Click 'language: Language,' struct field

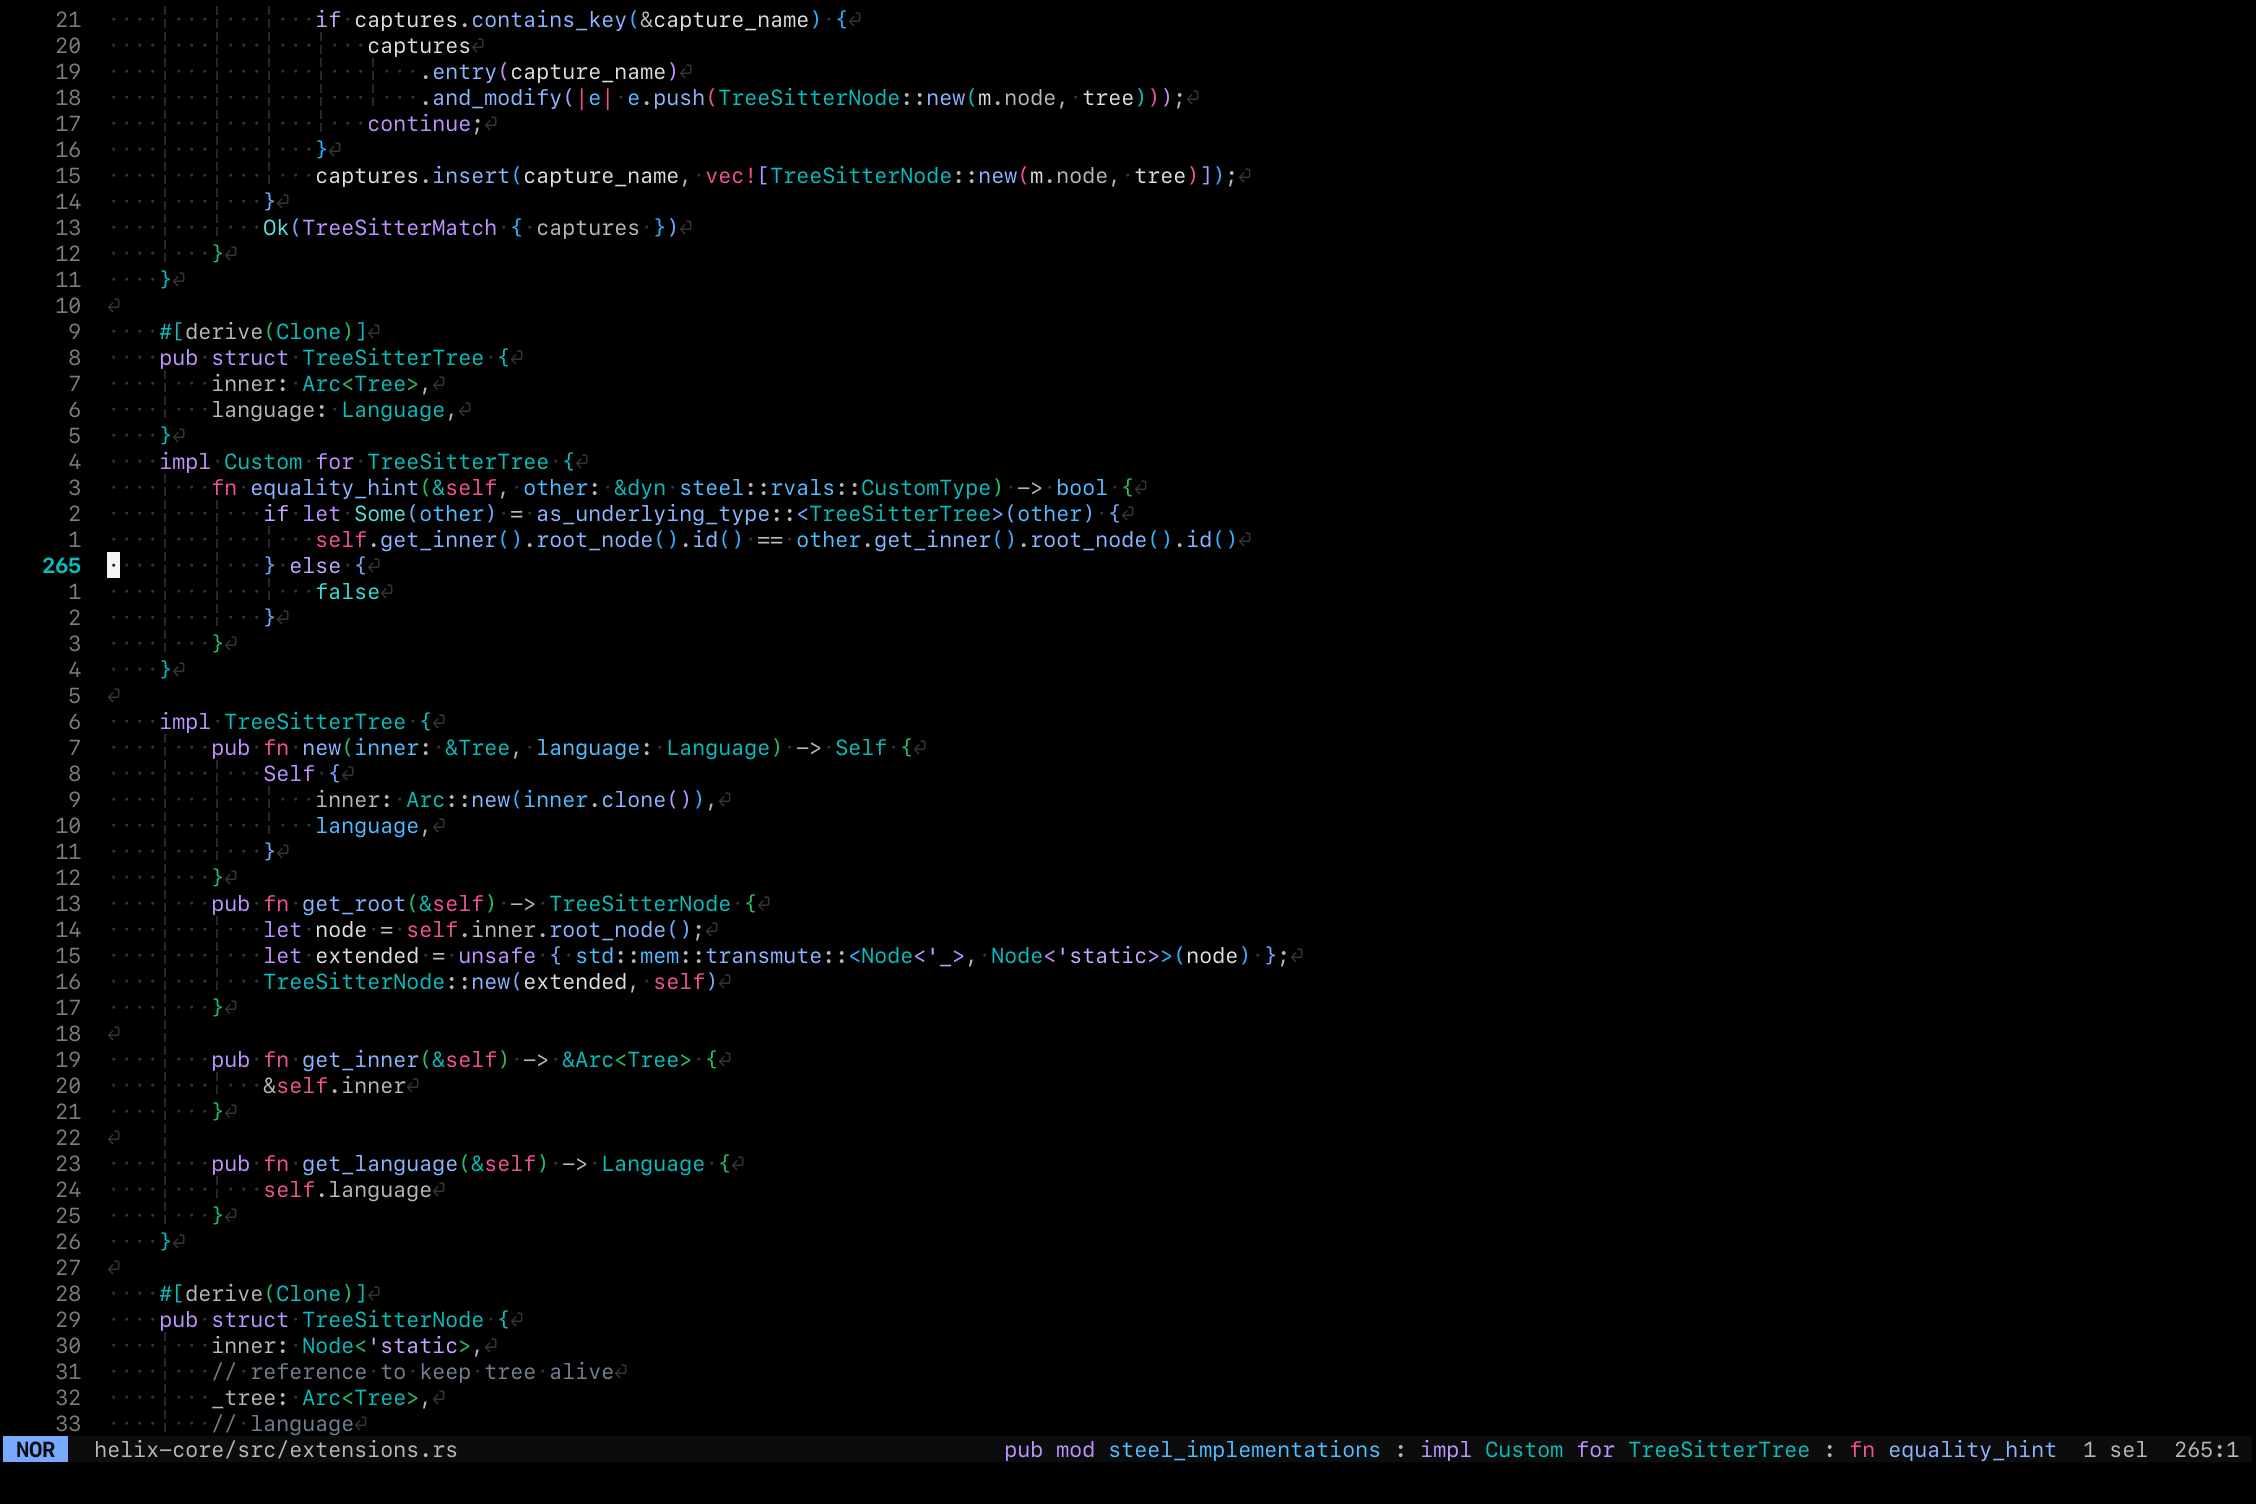click(335, 410)
